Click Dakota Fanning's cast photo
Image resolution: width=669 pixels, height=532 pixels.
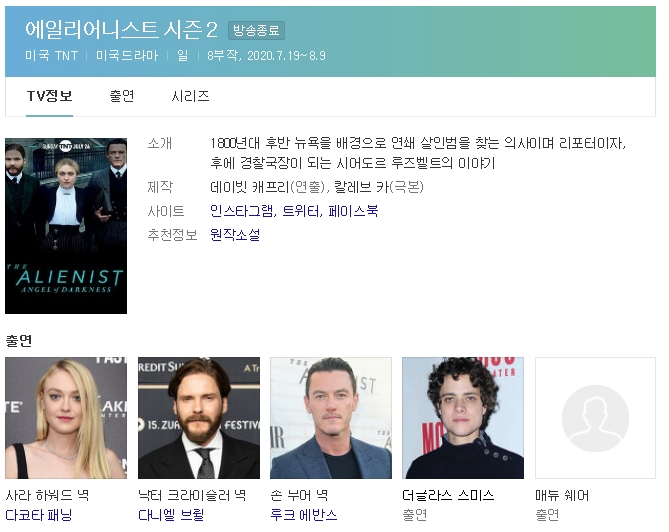click(66, 418)
